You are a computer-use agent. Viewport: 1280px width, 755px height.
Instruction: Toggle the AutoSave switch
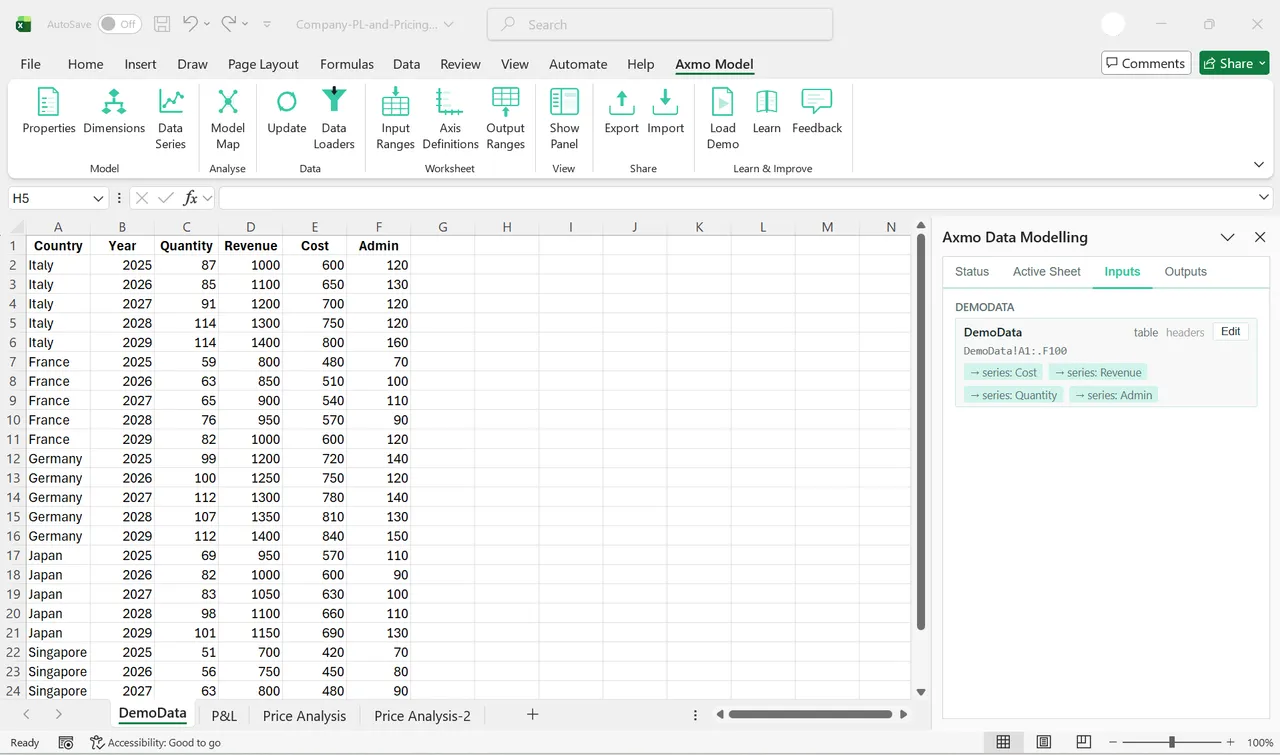coord(119,24)
